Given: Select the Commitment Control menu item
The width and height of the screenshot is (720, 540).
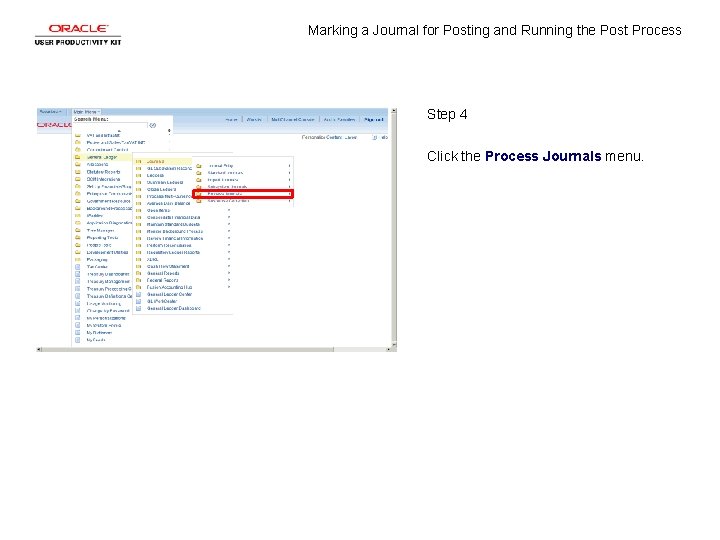Looking at the screenshot, I should coord(107,150).
